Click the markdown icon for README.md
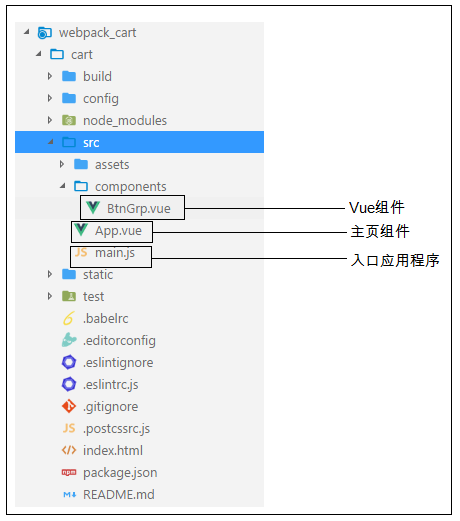This screenshot has width=460, height=521. [x=70, y=495]
